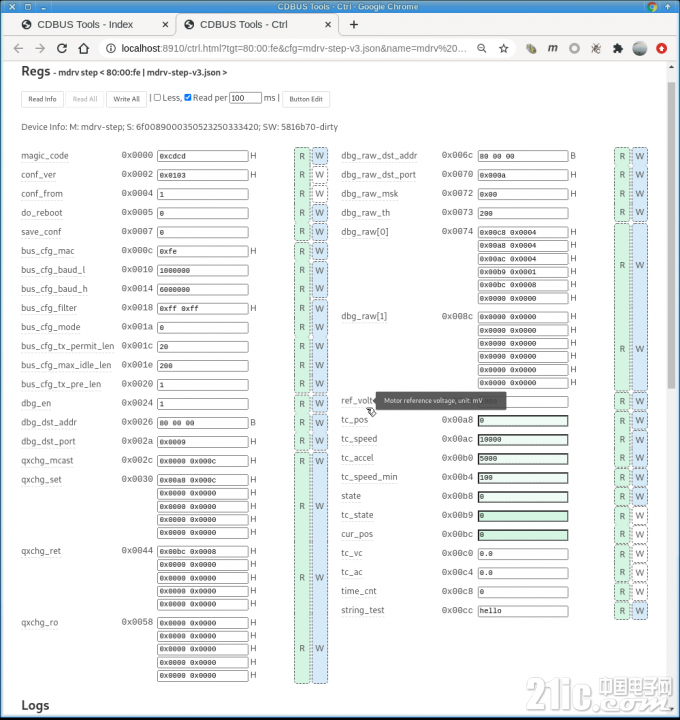Switch to CDBUS Tools - Ctrl tab
The width and height of the screenshot is (680, 720).
(x=243, y=25)
